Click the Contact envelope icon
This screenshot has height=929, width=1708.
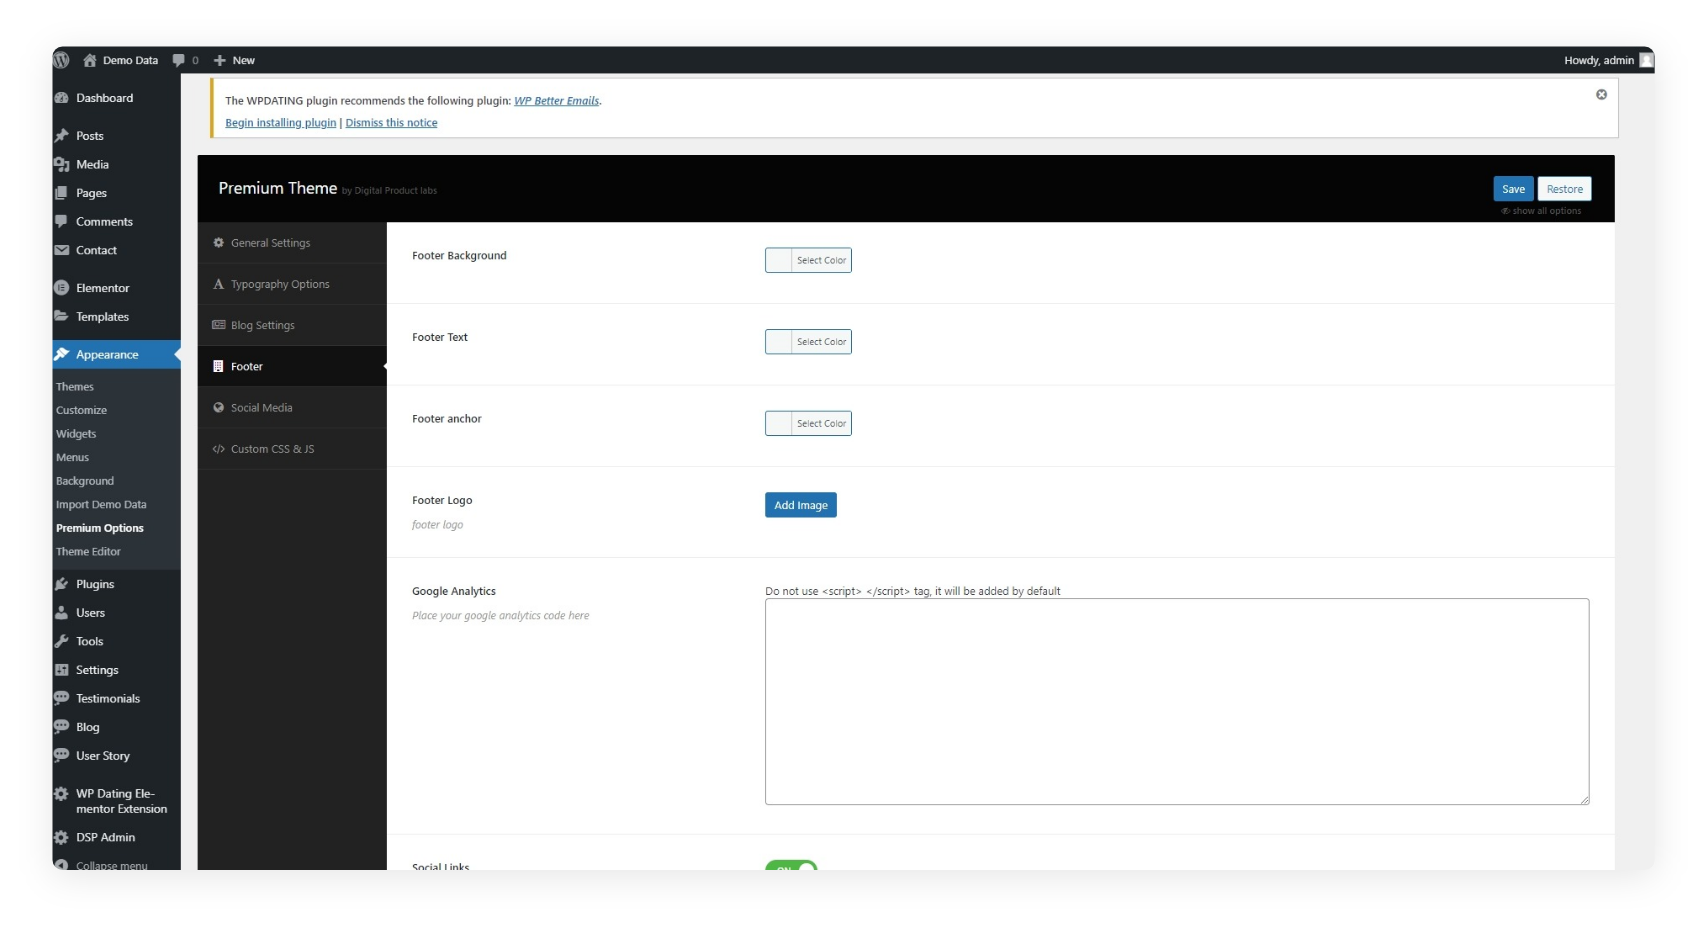[62, 250]
